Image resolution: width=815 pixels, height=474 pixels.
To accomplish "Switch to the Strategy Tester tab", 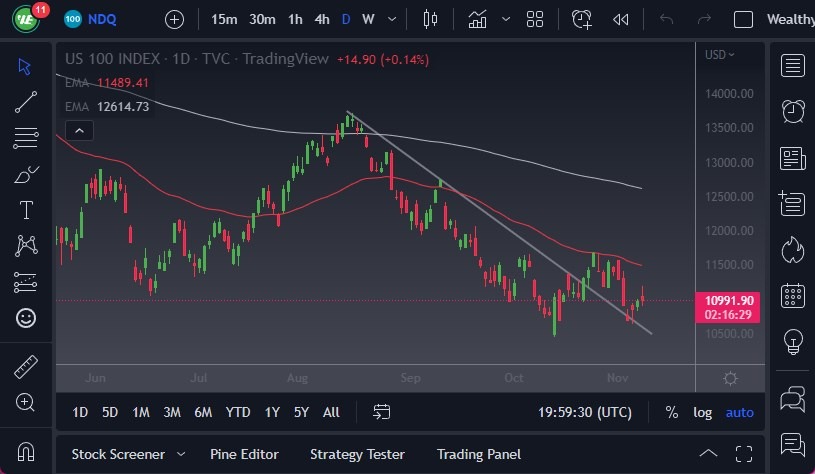I will click(358, 454).
